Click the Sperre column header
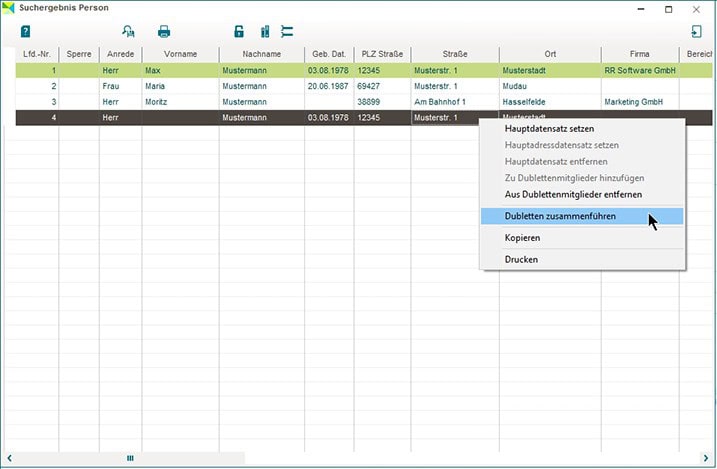The width and height of the screenshot is (717, 469). point(79,54)
